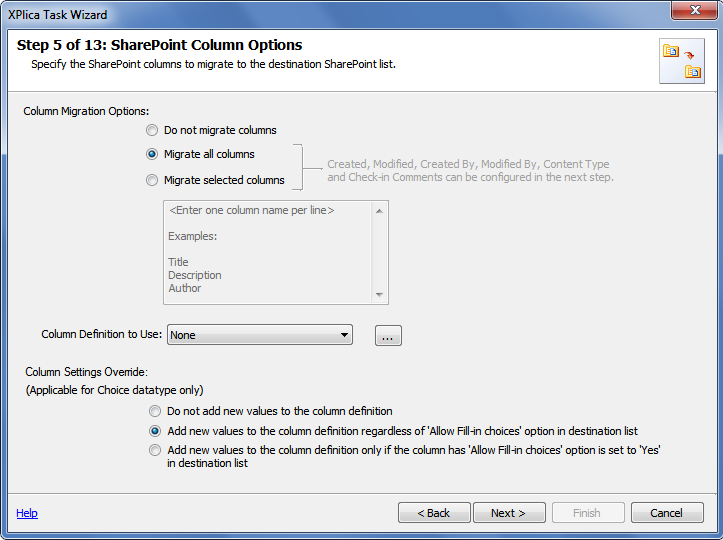Proceed with the Next button
The height and width of the screenshot is (540, 723).
click(x=509, y=513)
